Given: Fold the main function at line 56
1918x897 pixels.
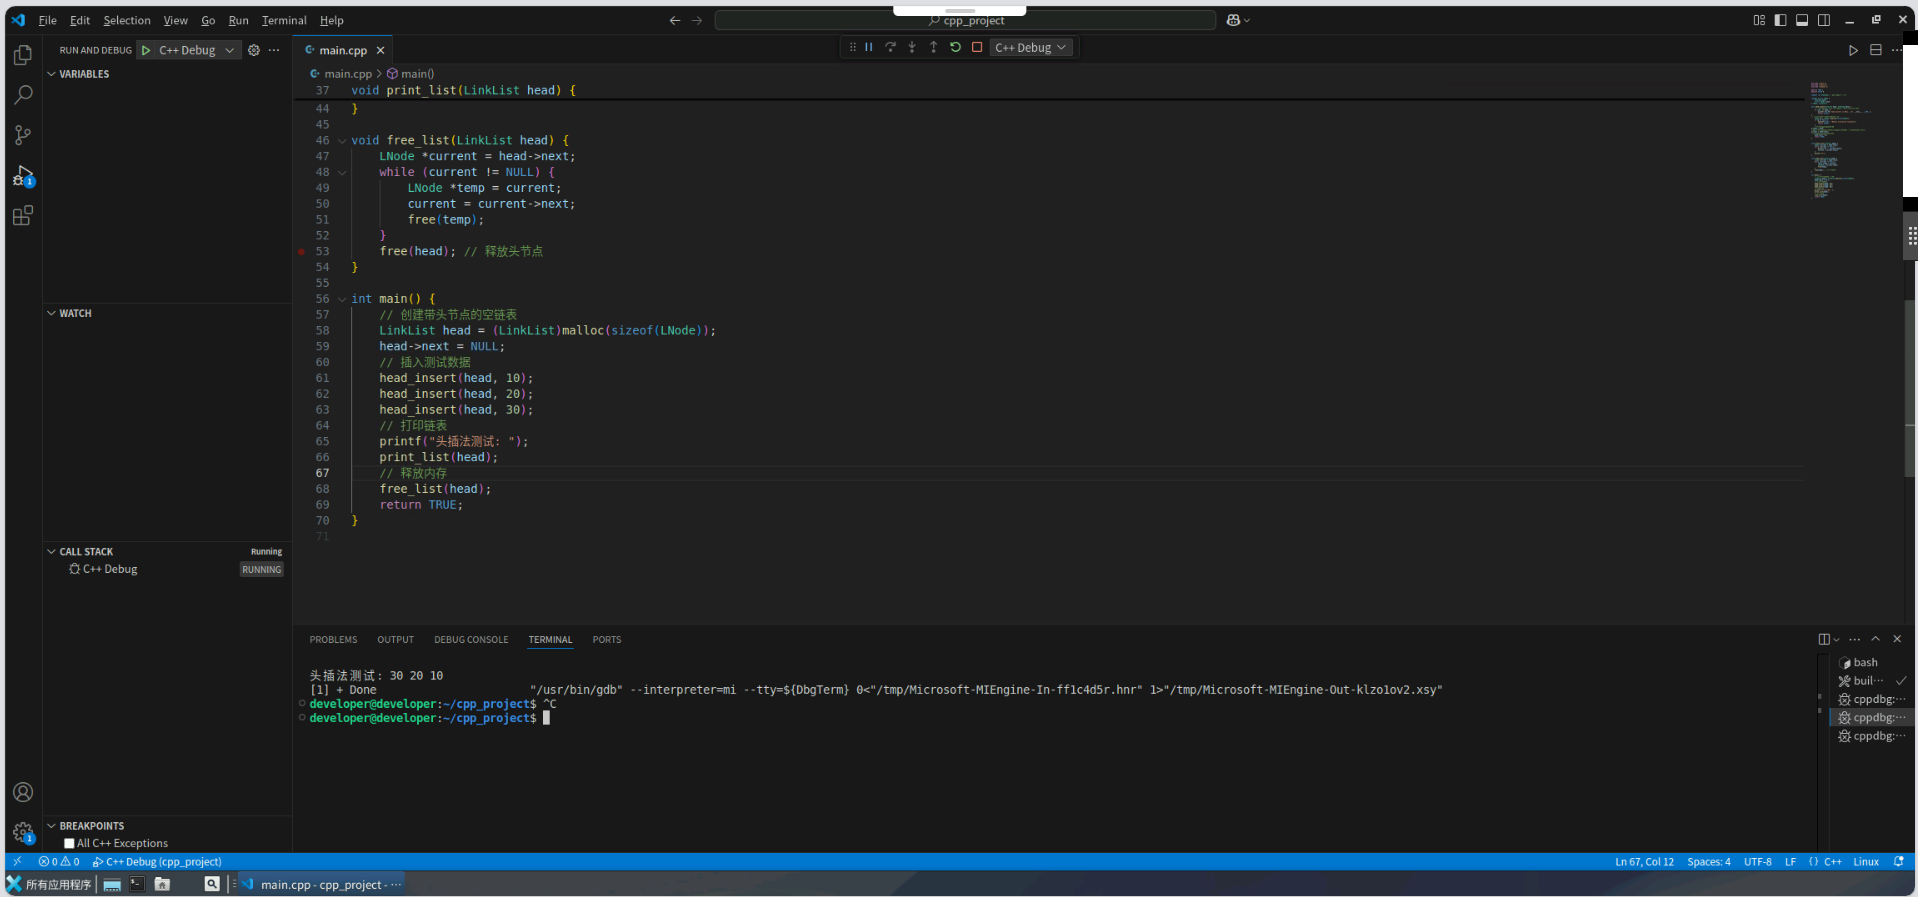Looking at the screenshot, I should 342,299.
